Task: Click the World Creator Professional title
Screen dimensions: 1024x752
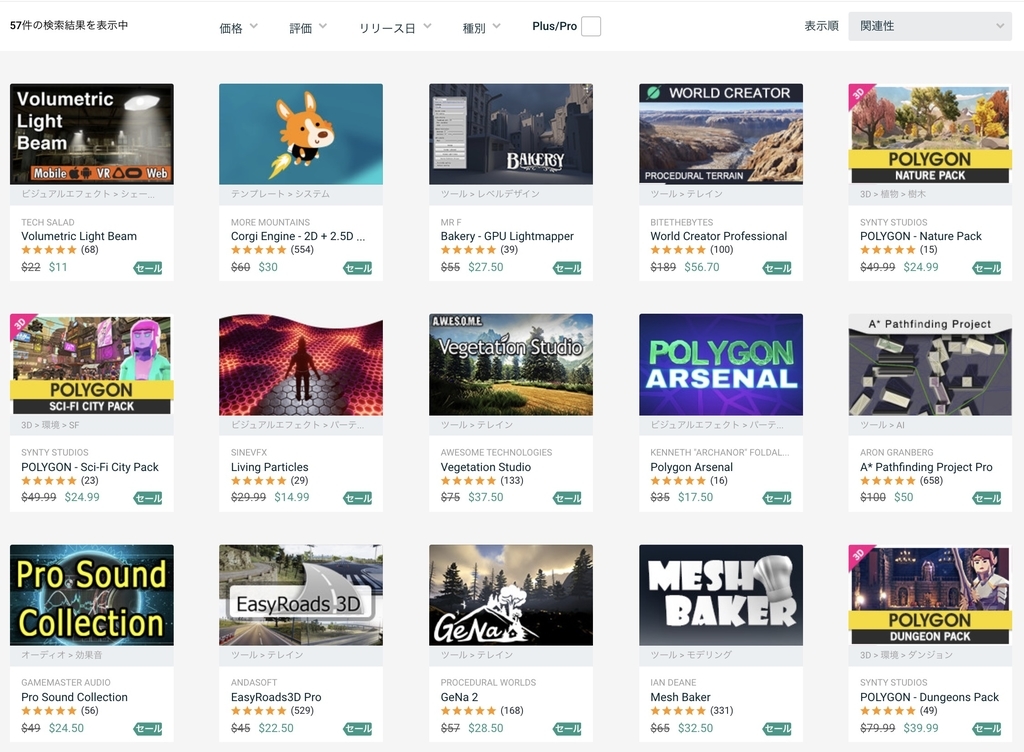Action: pyautogui.click(x=718, y=236)
